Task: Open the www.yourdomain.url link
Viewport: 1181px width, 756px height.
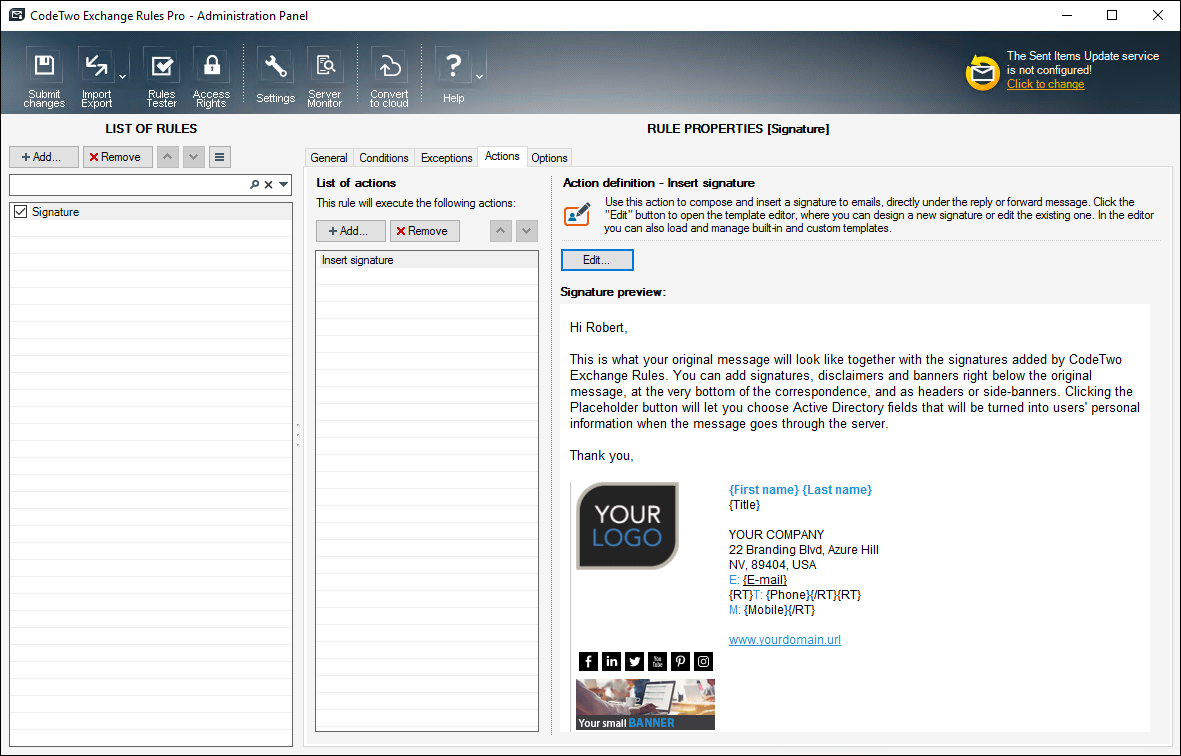Action: pyautogui.click(x=785, y=640)
